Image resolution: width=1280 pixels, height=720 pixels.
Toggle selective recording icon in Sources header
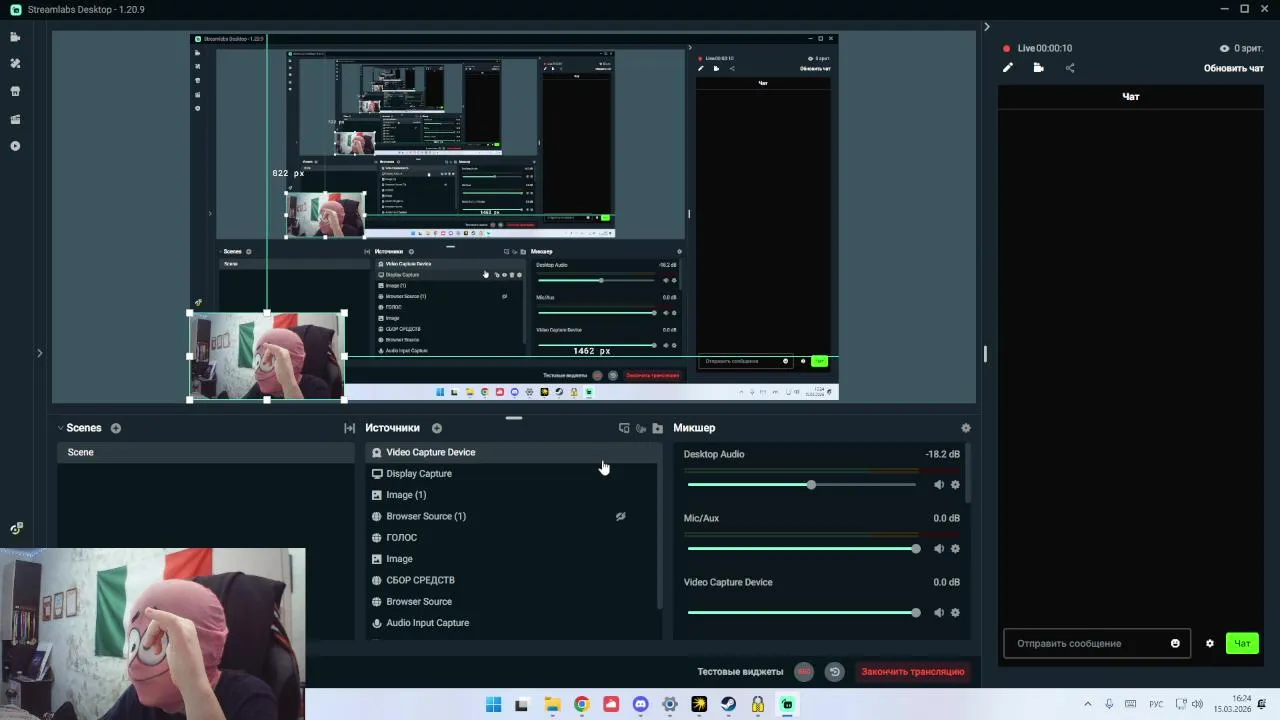click(641, 428)
